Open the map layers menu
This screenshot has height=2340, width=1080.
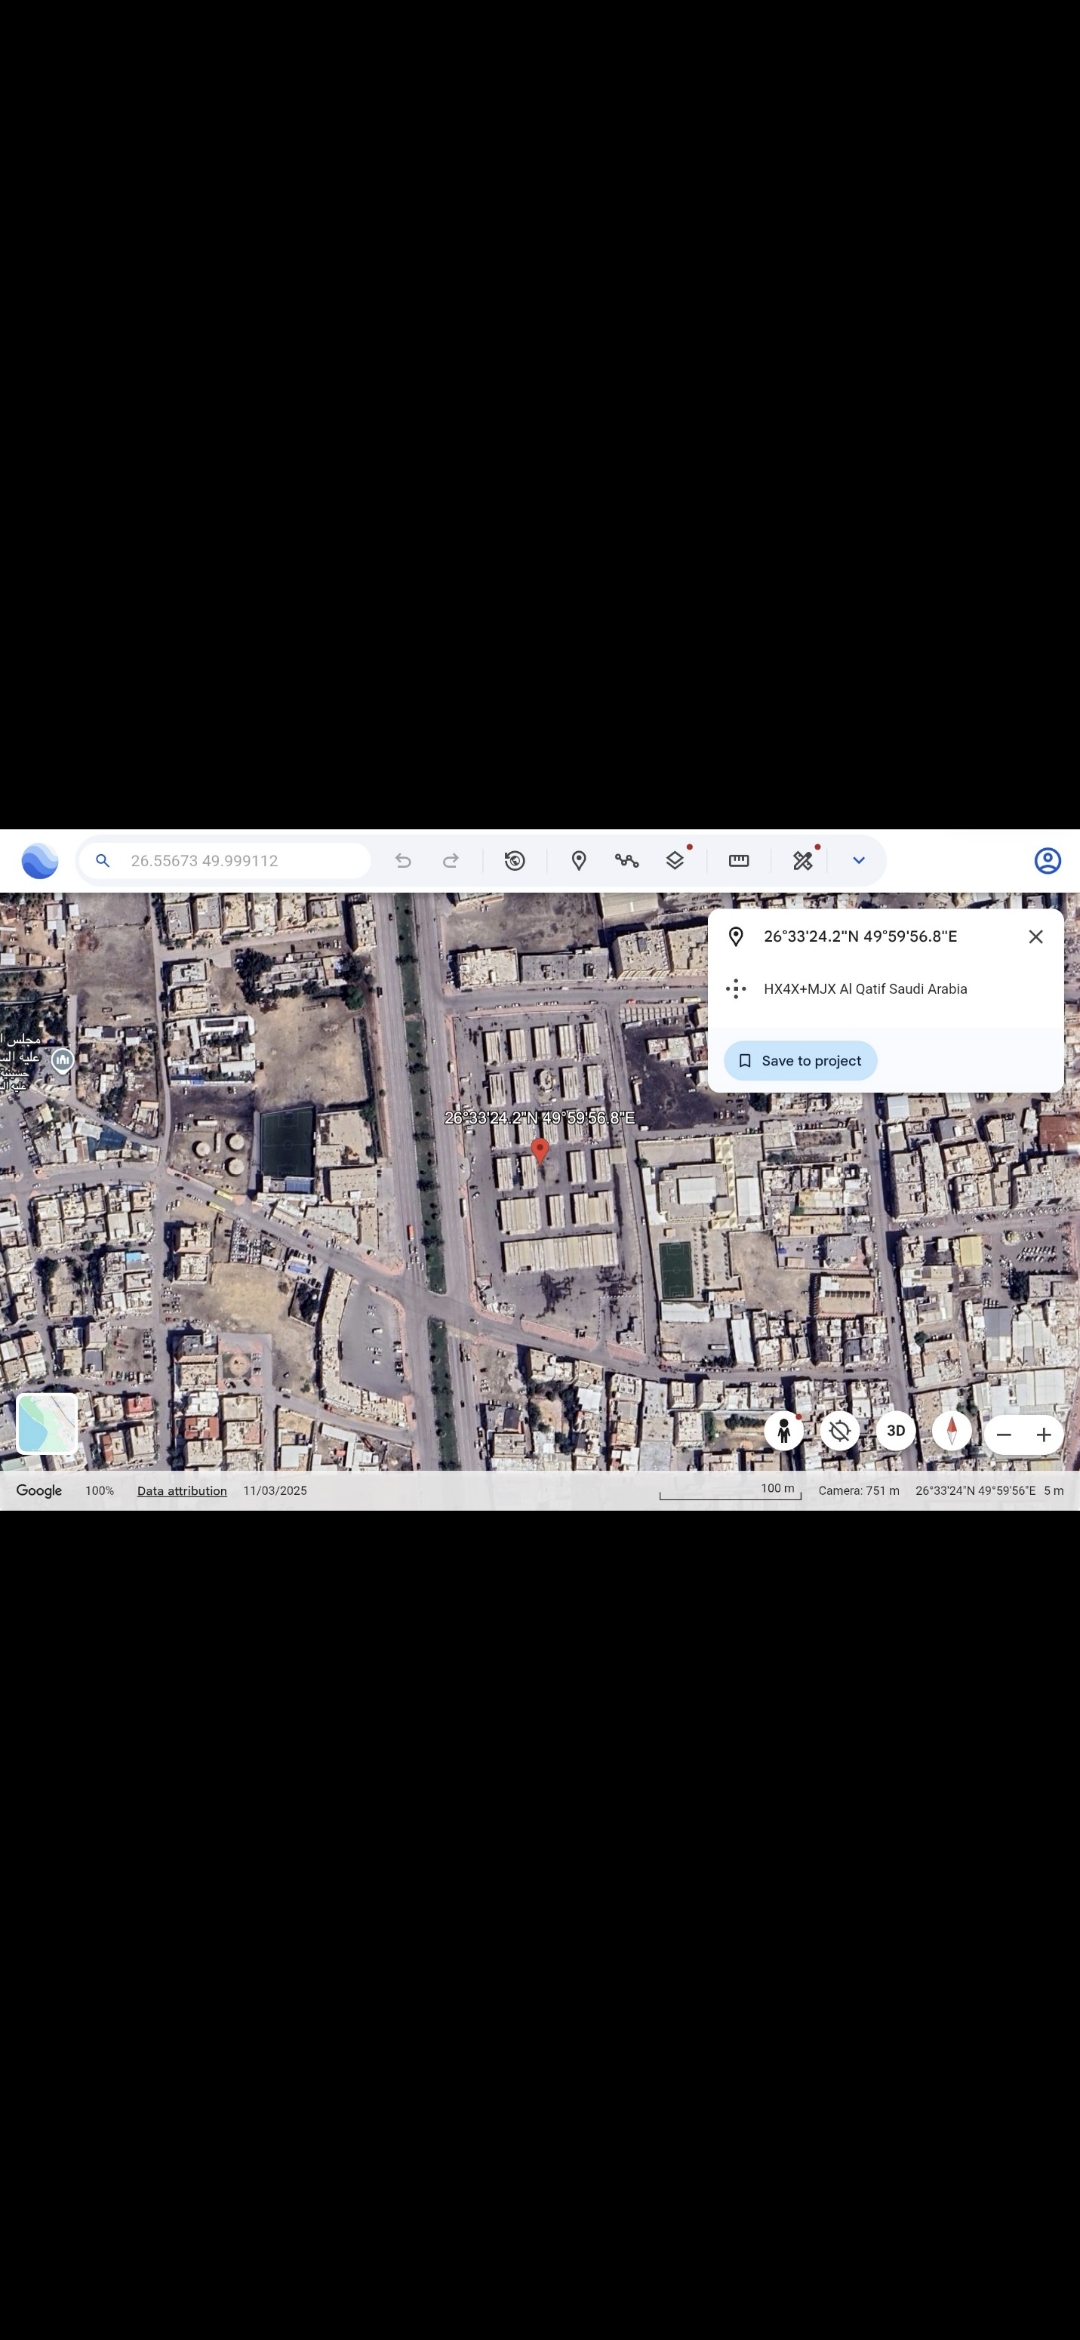coord(675,861)
